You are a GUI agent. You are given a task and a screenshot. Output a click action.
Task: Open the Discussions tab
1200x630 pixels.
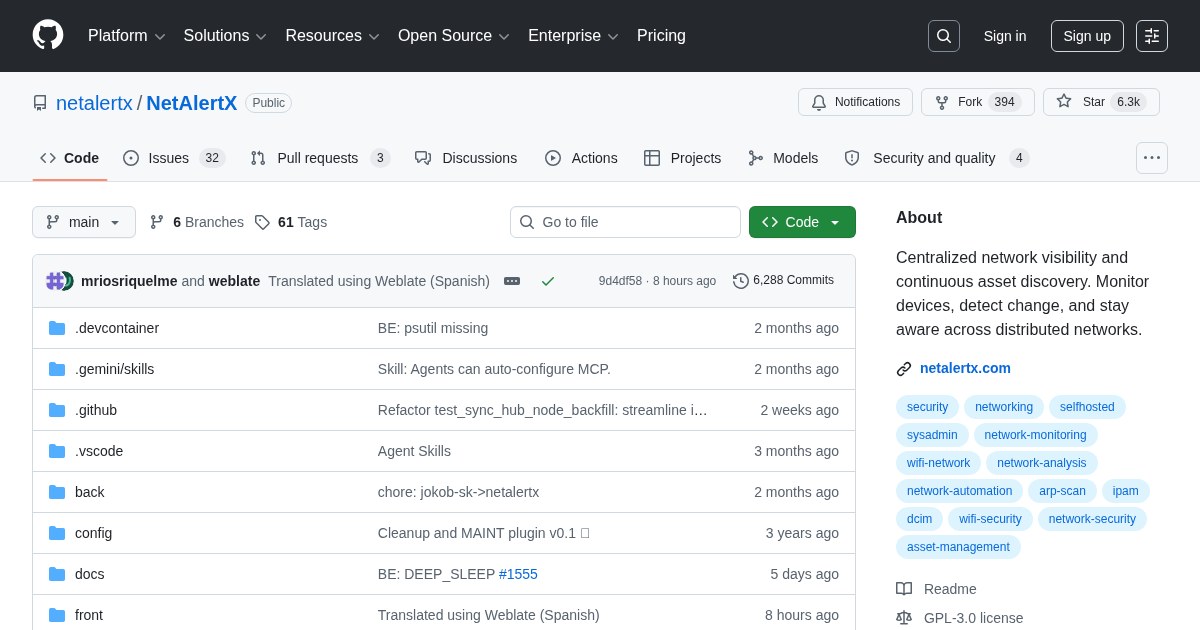pos(466,158)
